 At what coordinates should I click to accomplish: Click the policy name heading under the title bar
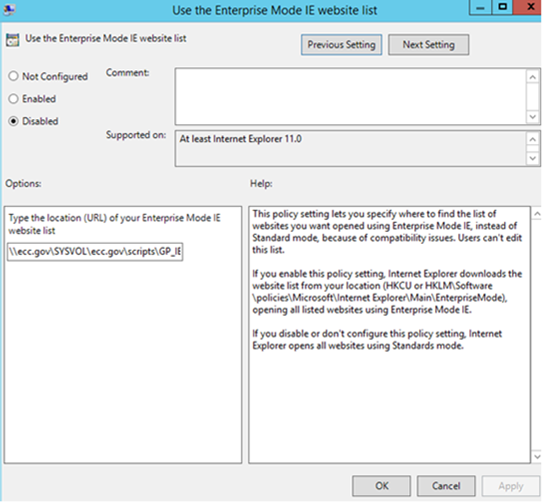pos(106,38)
